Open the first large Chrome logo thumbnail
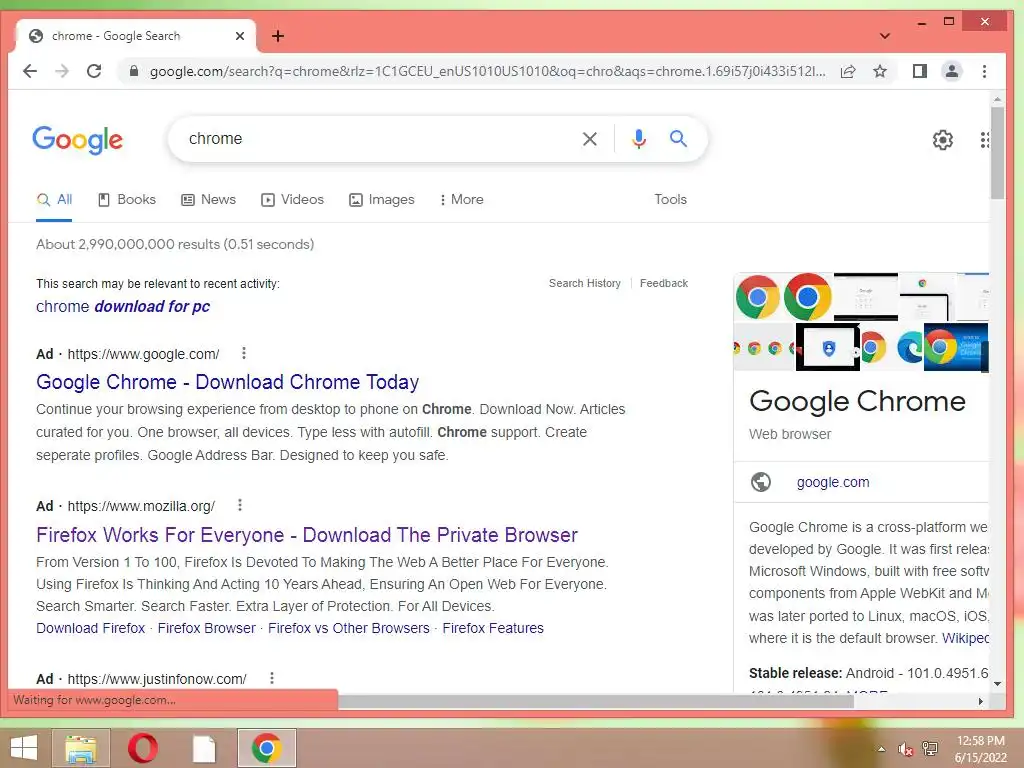Screen dimensions: 1024x768 point(758,296)
